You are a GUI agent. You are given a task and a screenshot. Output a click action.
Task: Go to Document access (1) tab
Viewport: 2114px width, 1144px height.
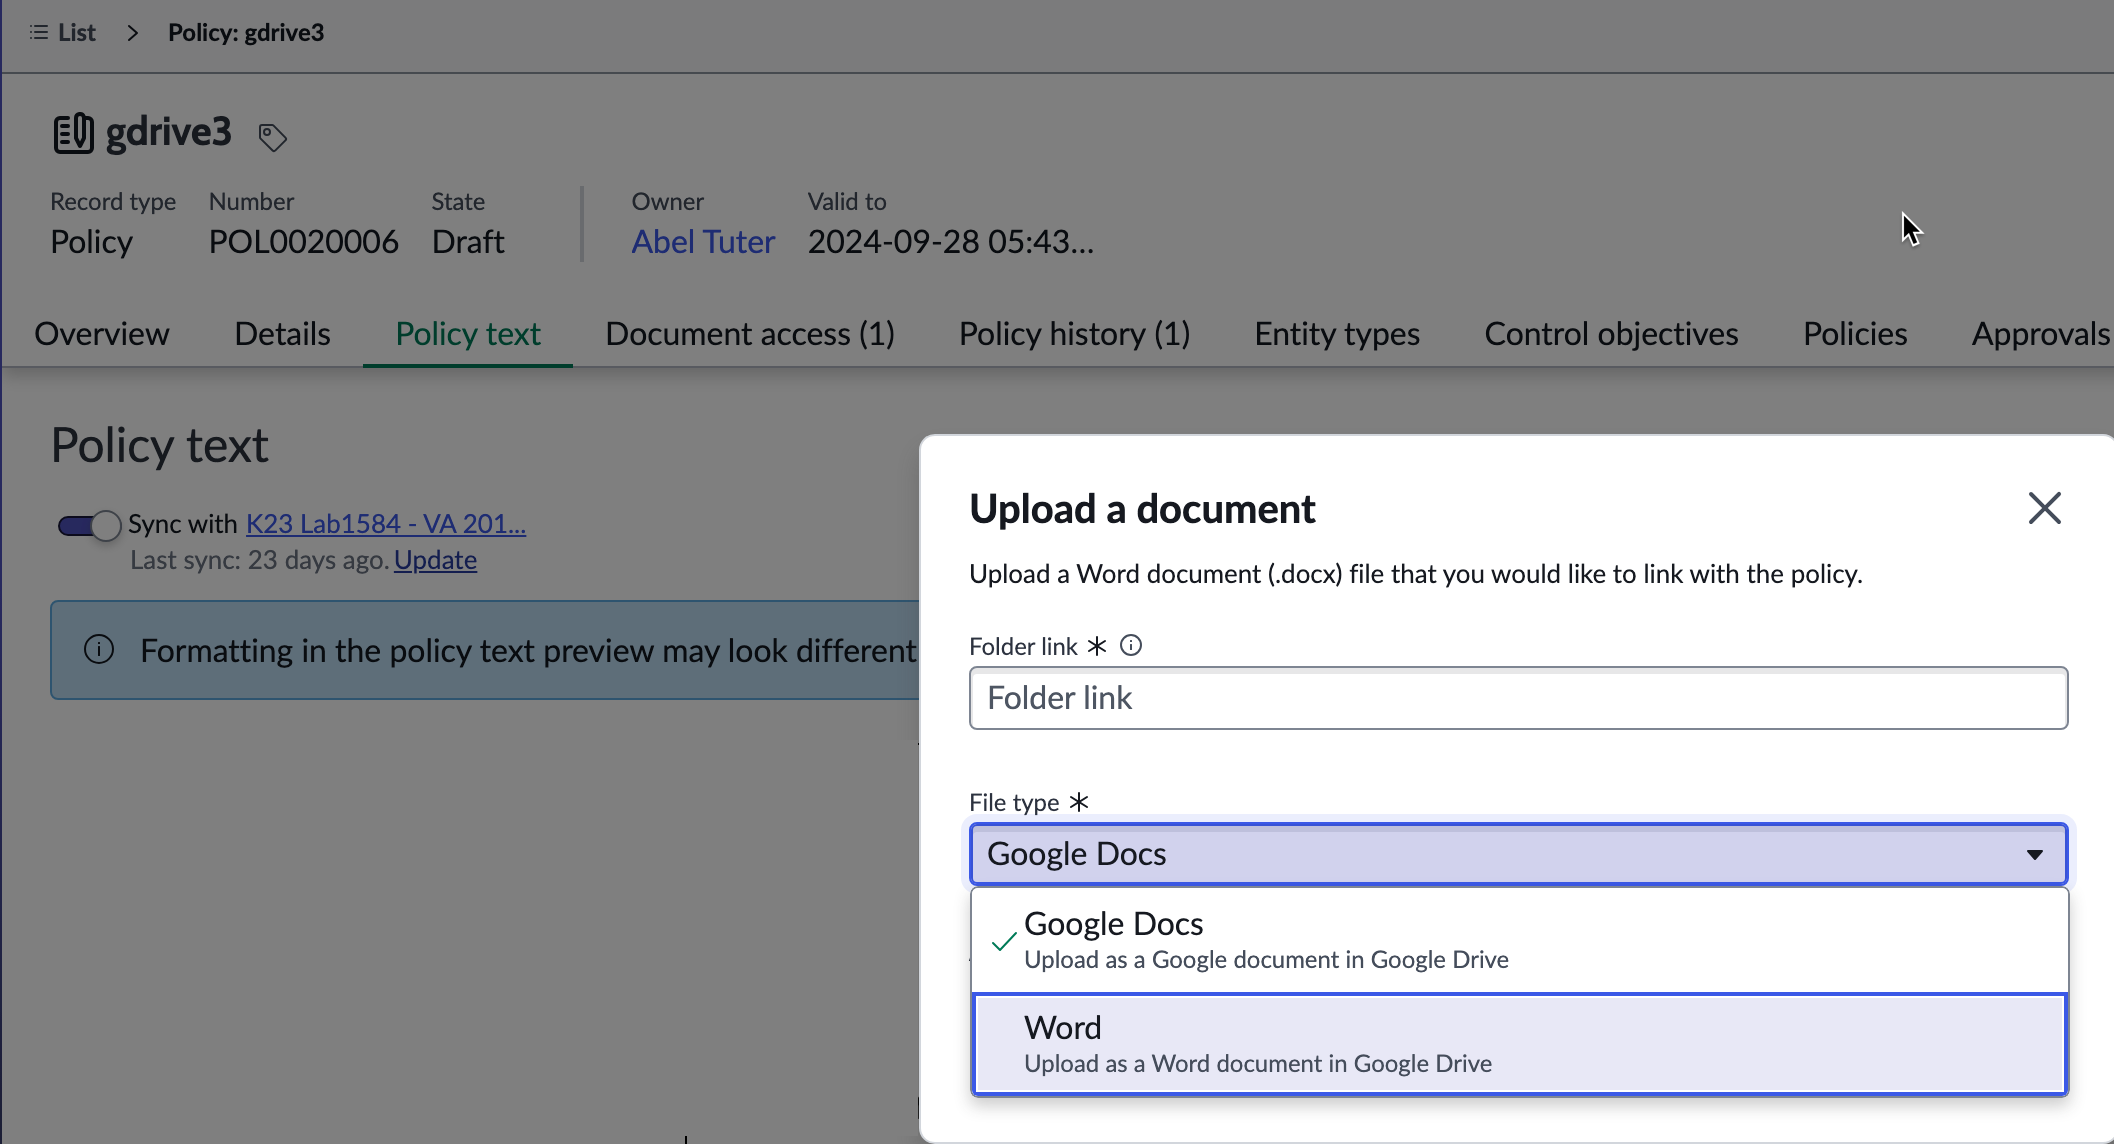pyautogui.click(x=750, y=334)
